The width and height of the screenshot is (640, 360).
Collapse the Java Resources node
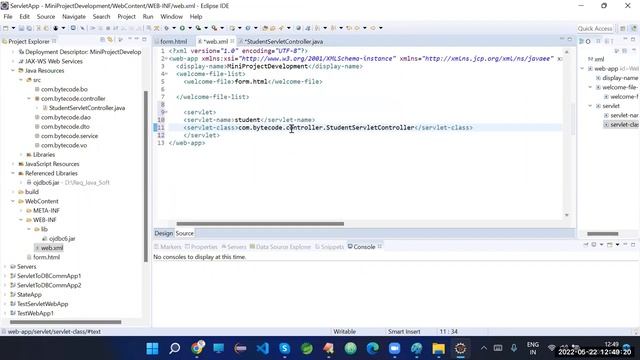click(x=13, y=71)
